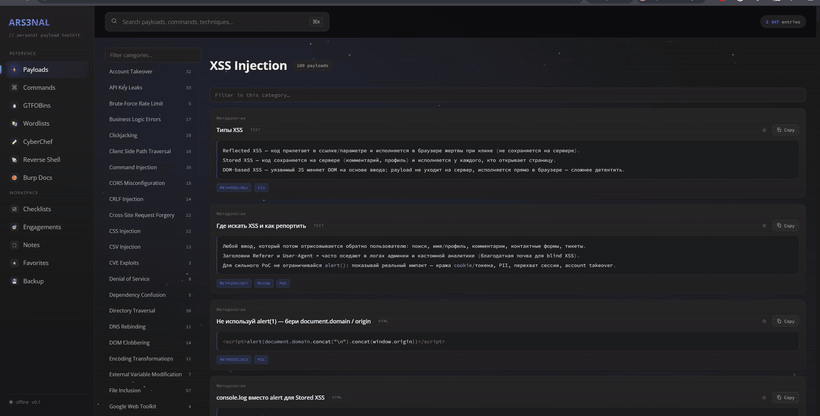Click the XSS tag on "Типы XSS" card
The height and width of the screenshot is (416, 820).
(261, 188)
